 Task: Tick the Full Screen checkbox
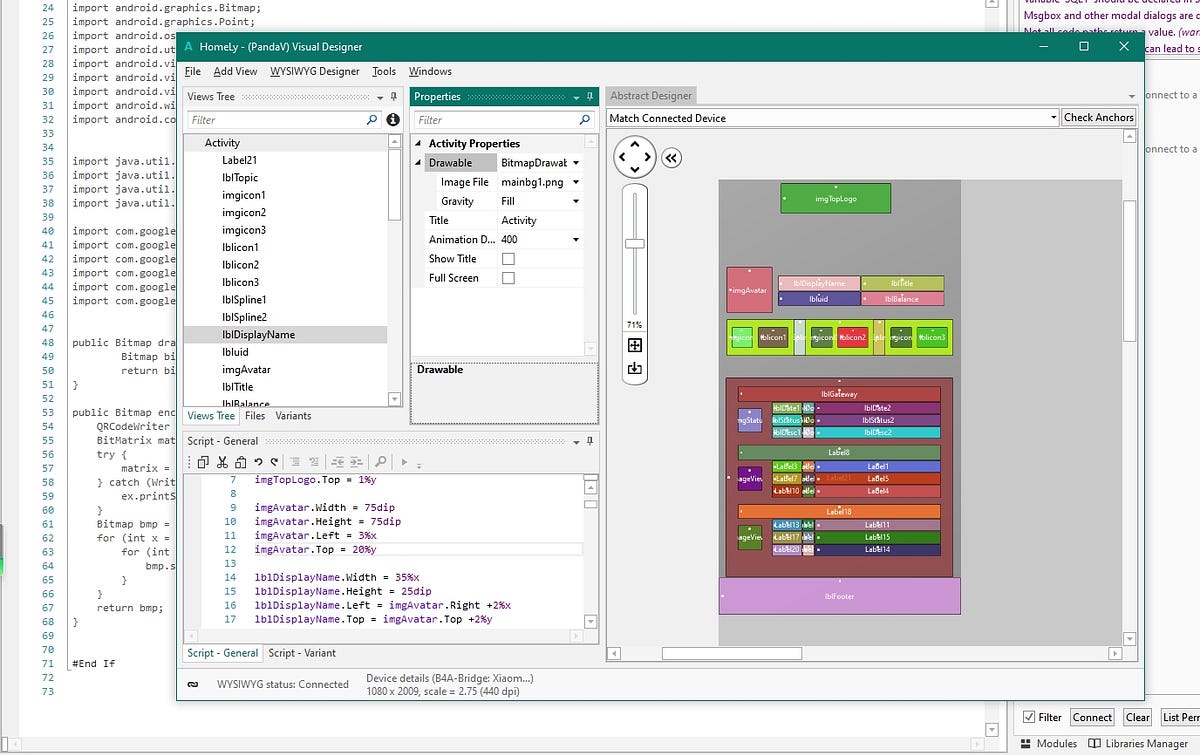508,278
